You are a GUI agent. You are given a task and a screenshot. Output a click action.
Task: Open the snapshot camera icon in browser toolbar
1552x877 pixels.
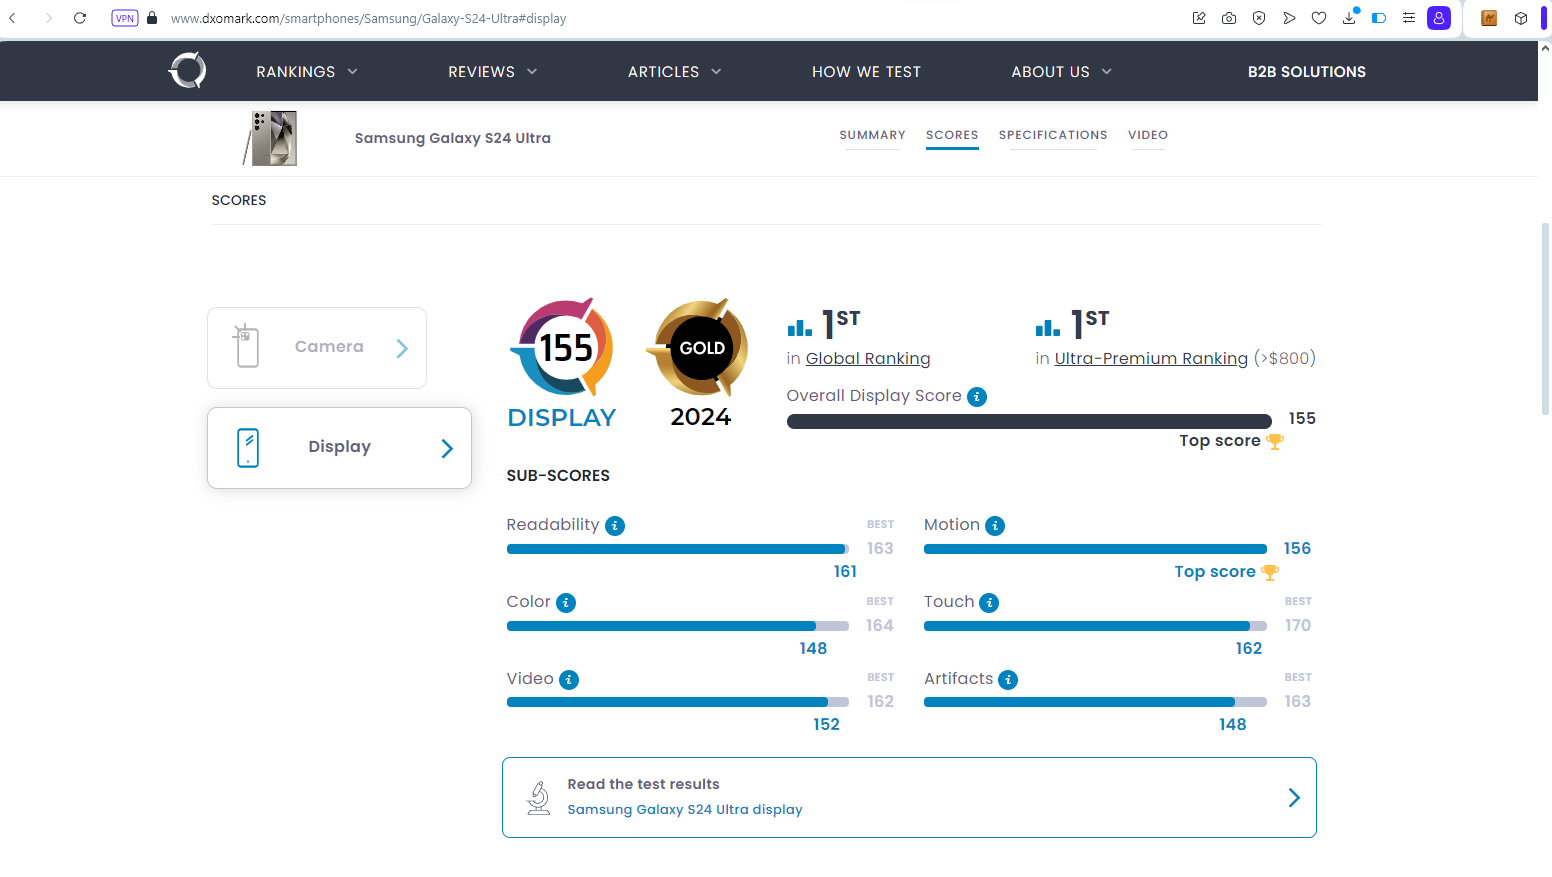pyautogui.click(x=1229, y=18)
